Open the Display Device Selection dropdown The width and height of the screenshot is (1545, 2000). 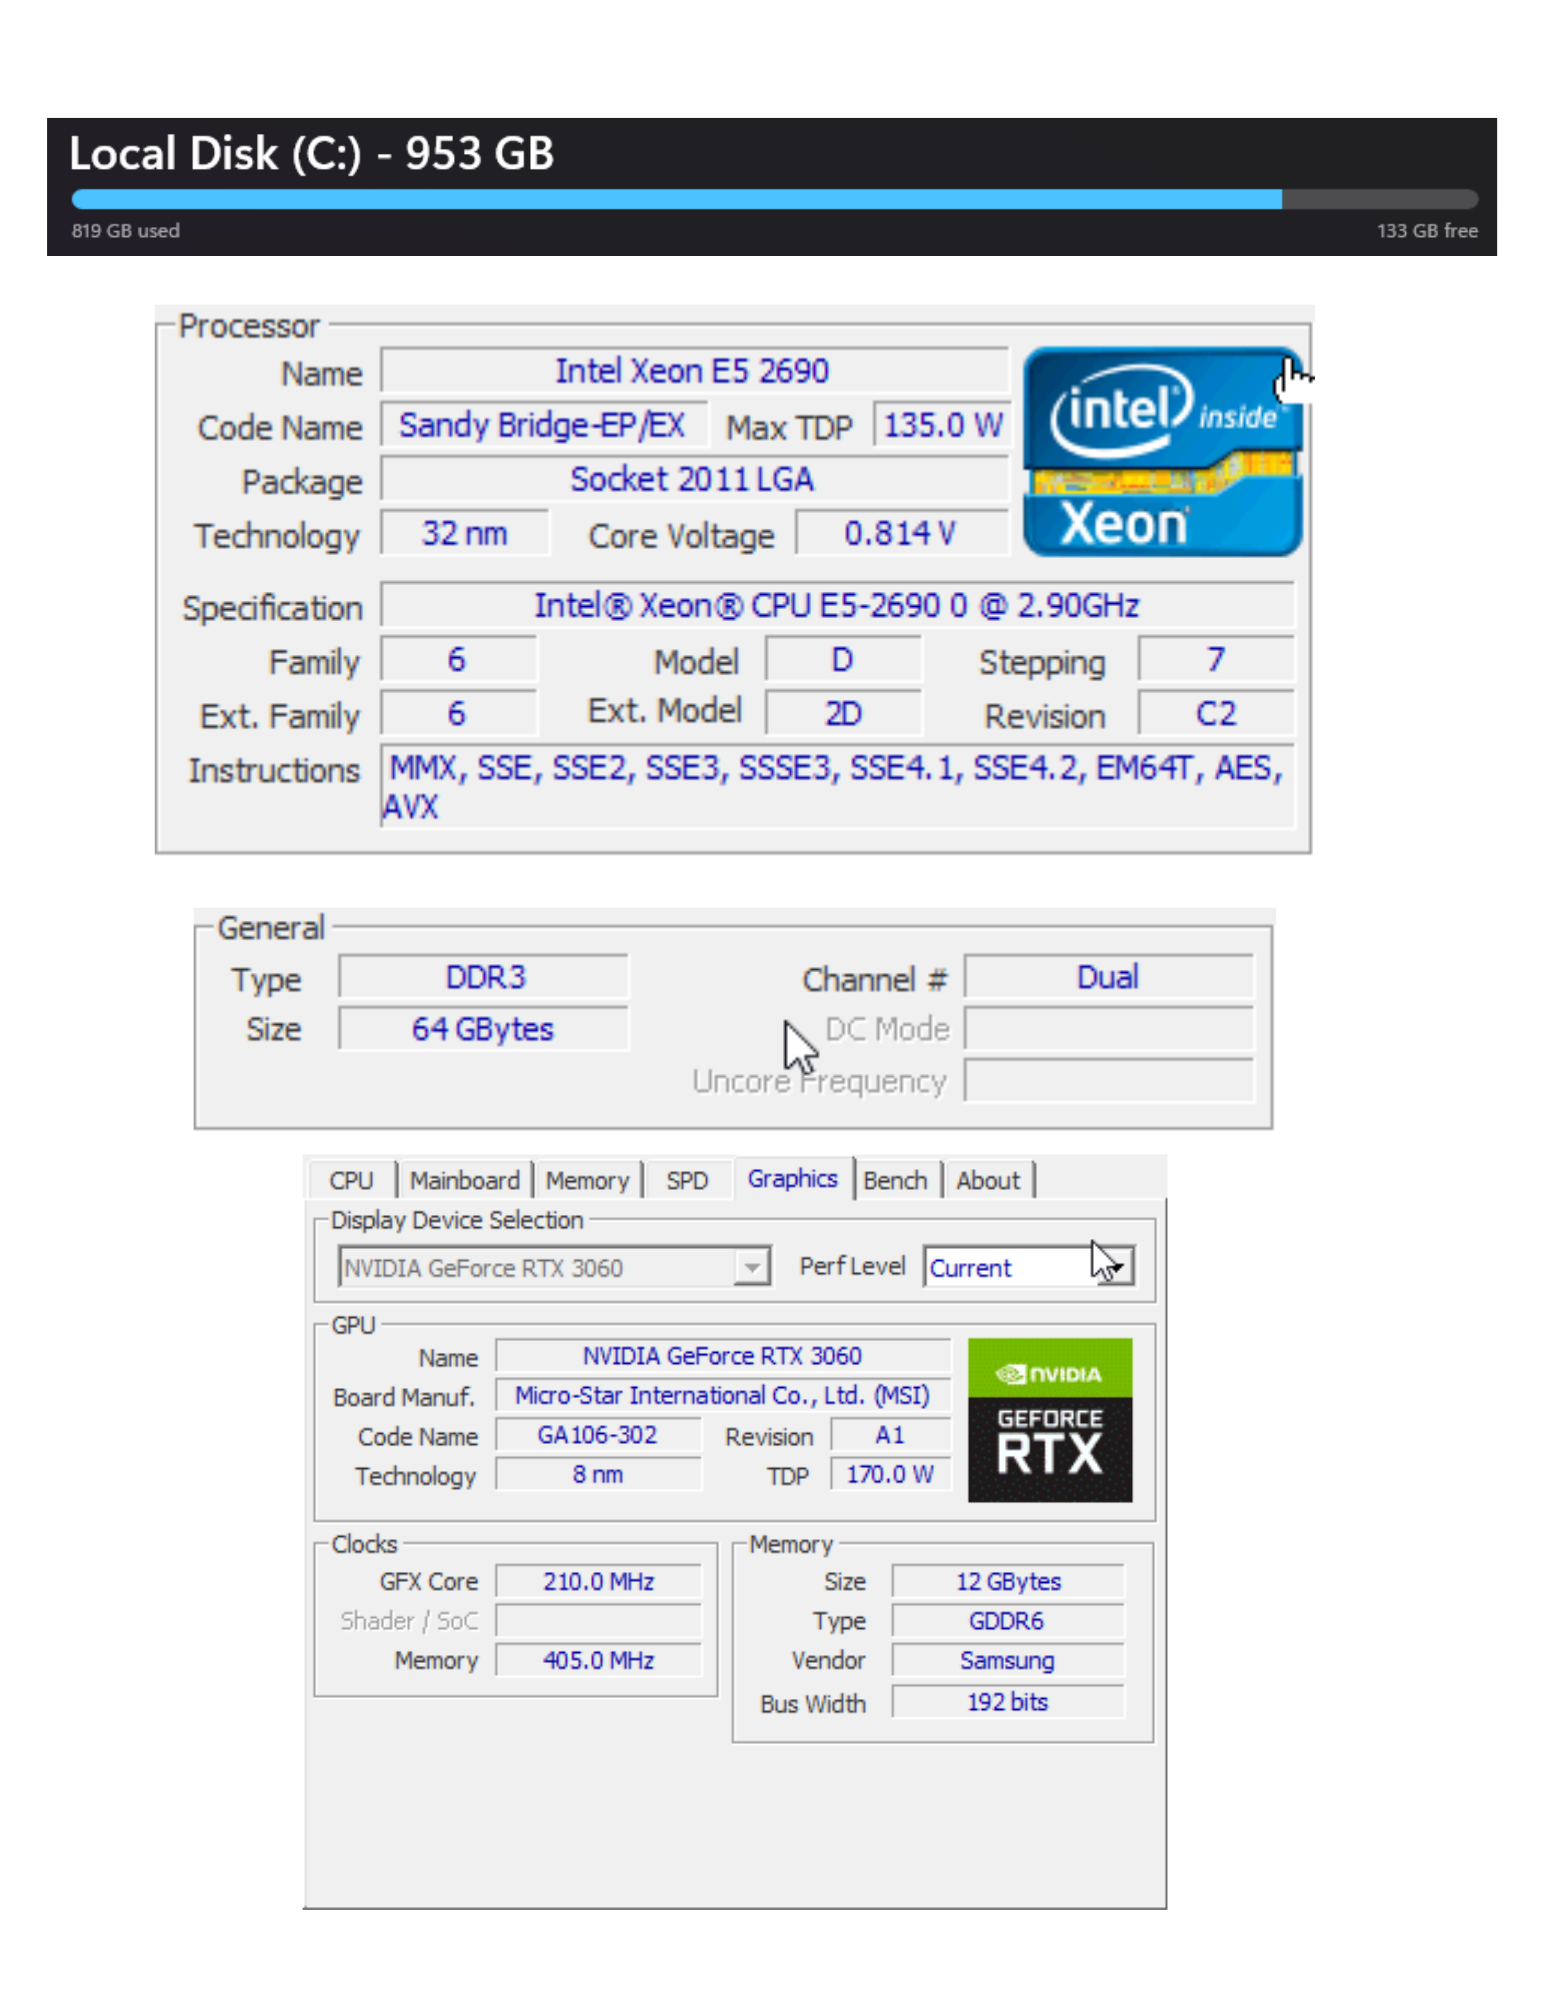[751, 1267]
